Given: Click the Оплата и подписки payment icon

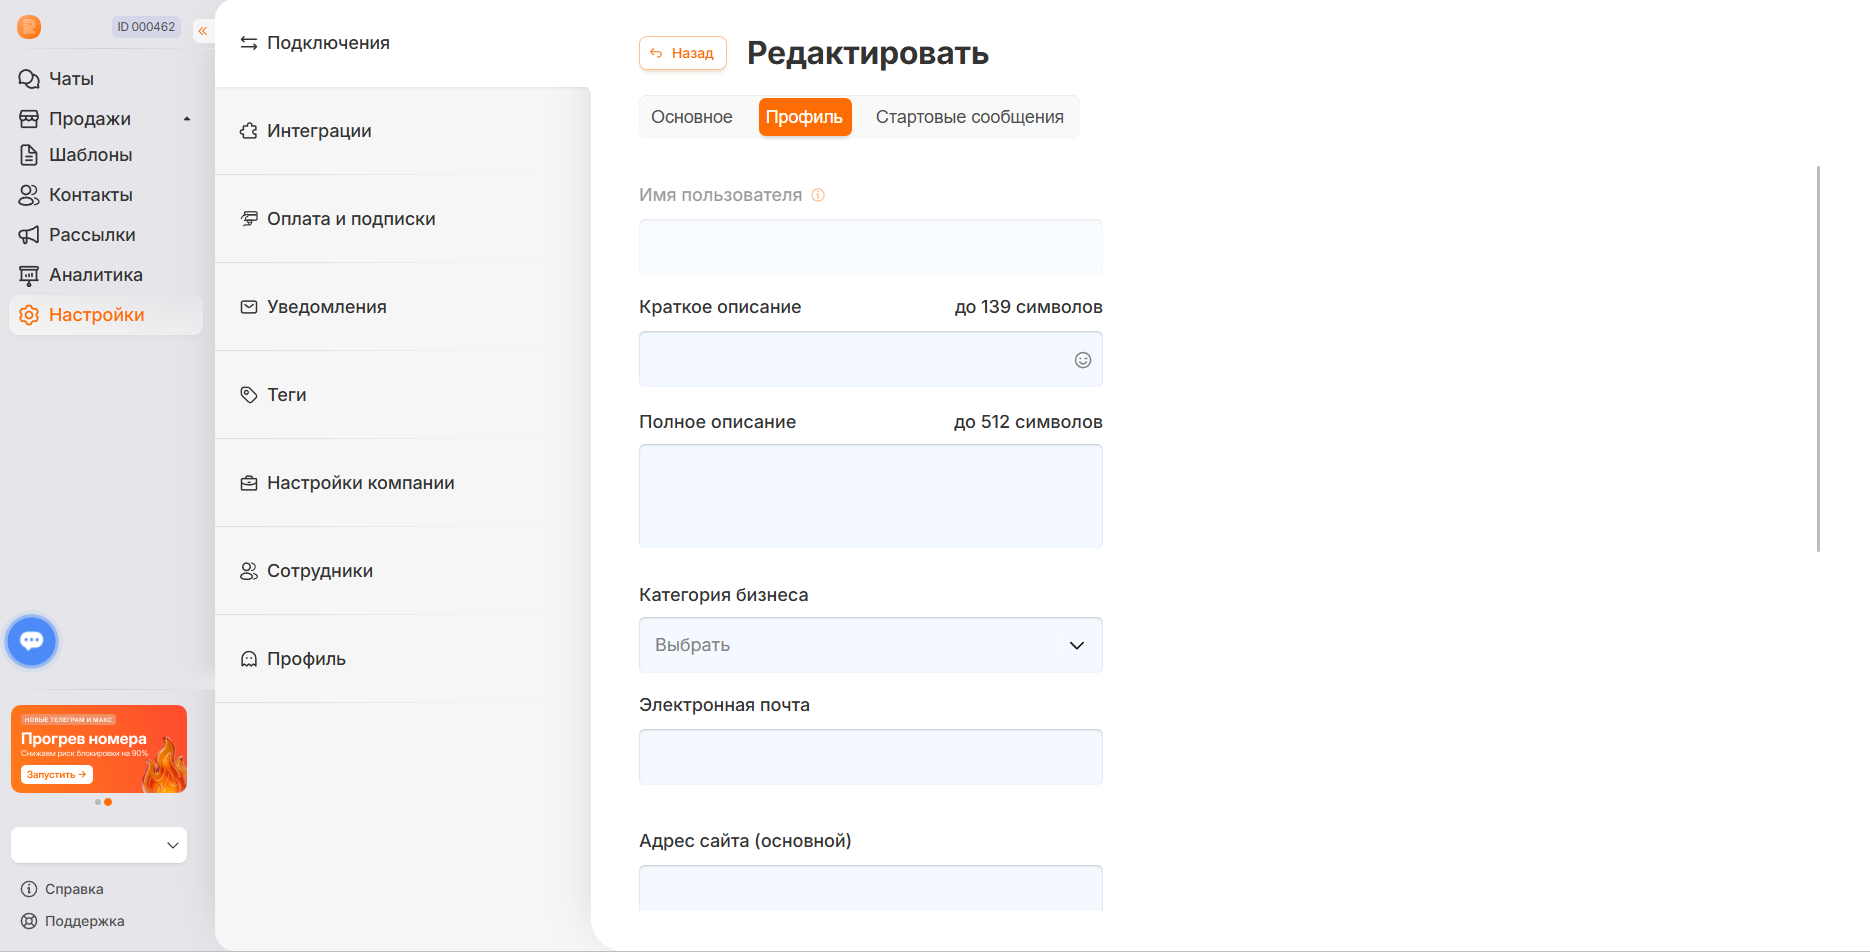Looking at the screenshot, I should (249, 219).
